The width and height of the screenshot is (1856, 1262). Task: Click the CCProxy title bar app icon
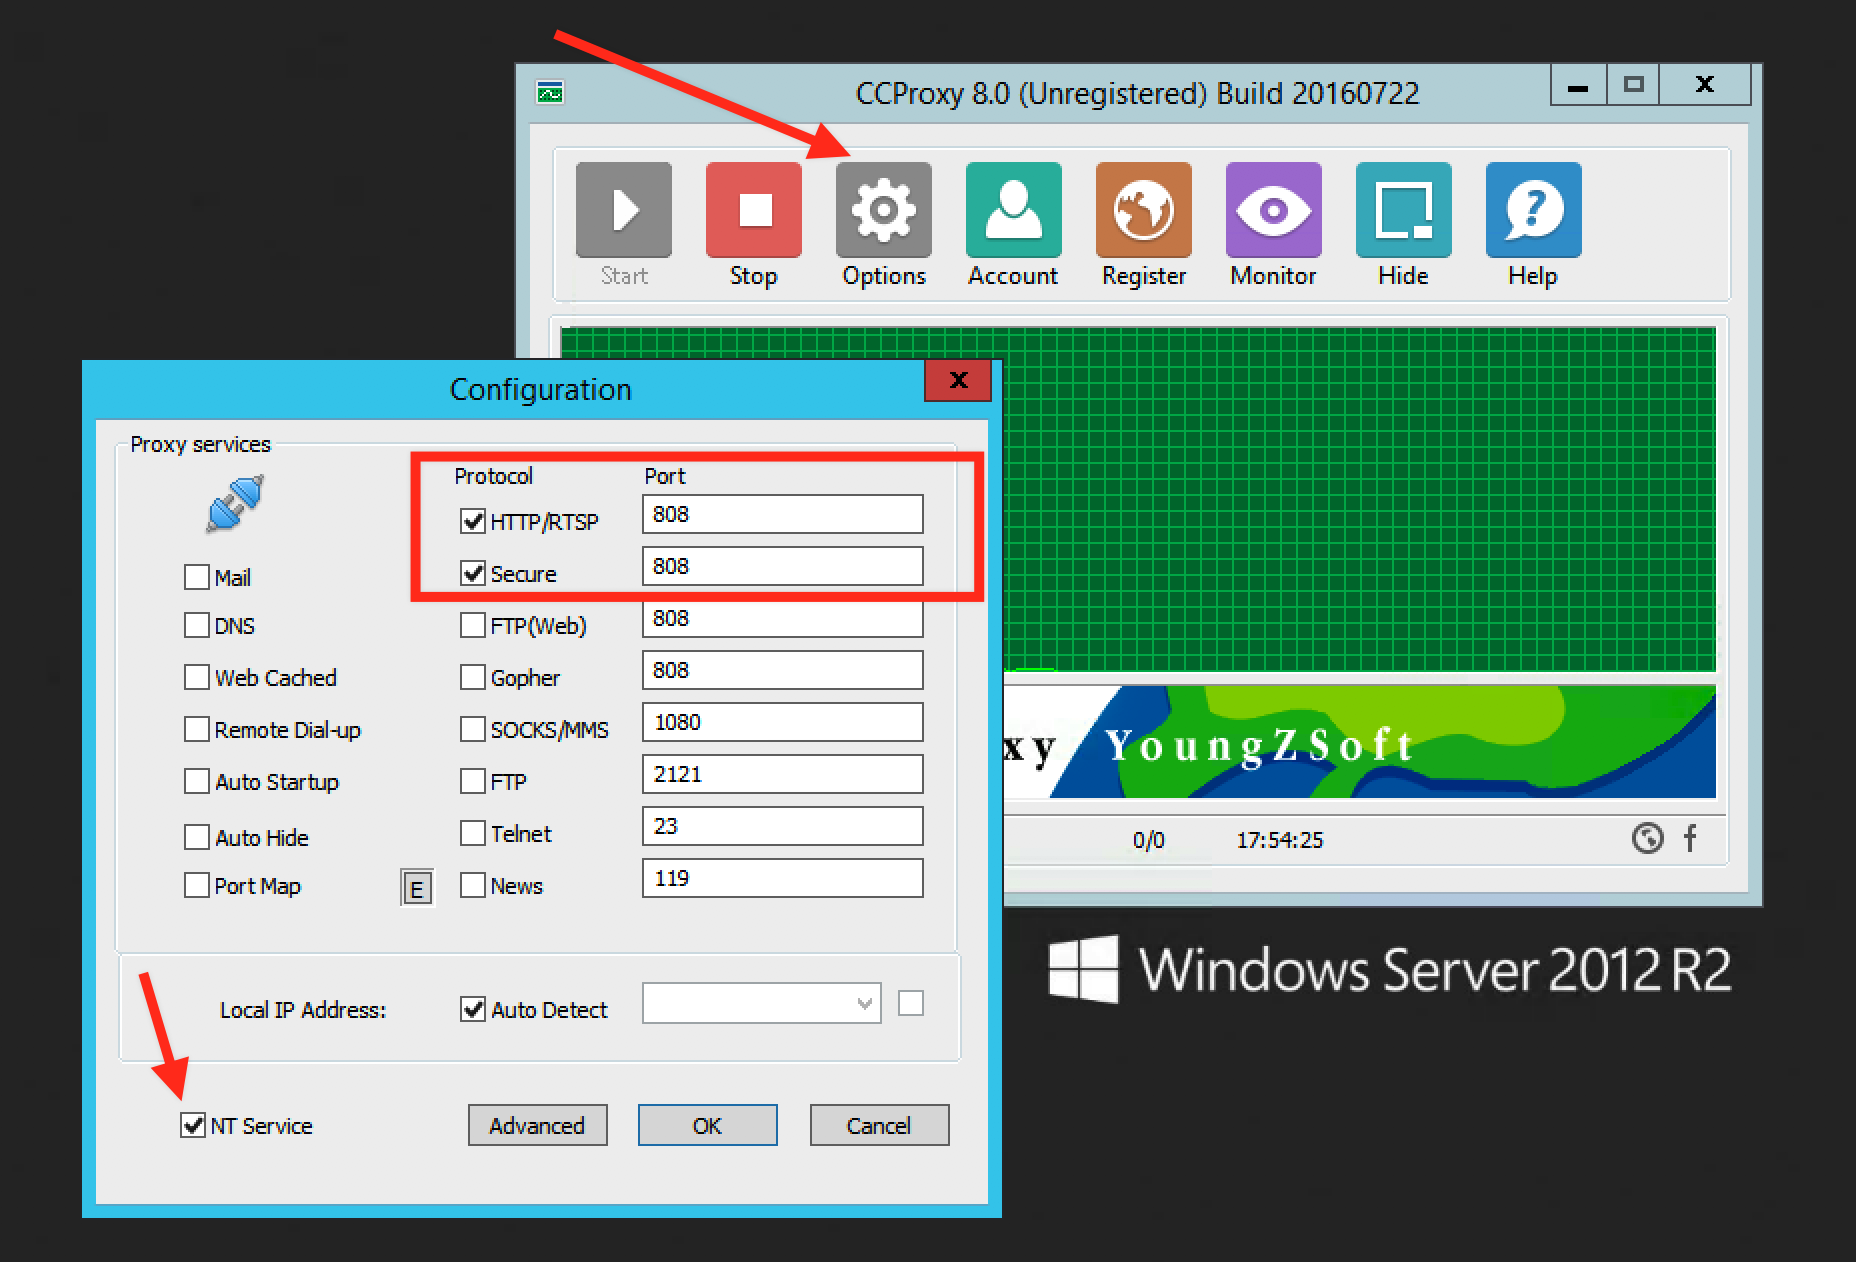pyautogui.click(x=550, y=93)
